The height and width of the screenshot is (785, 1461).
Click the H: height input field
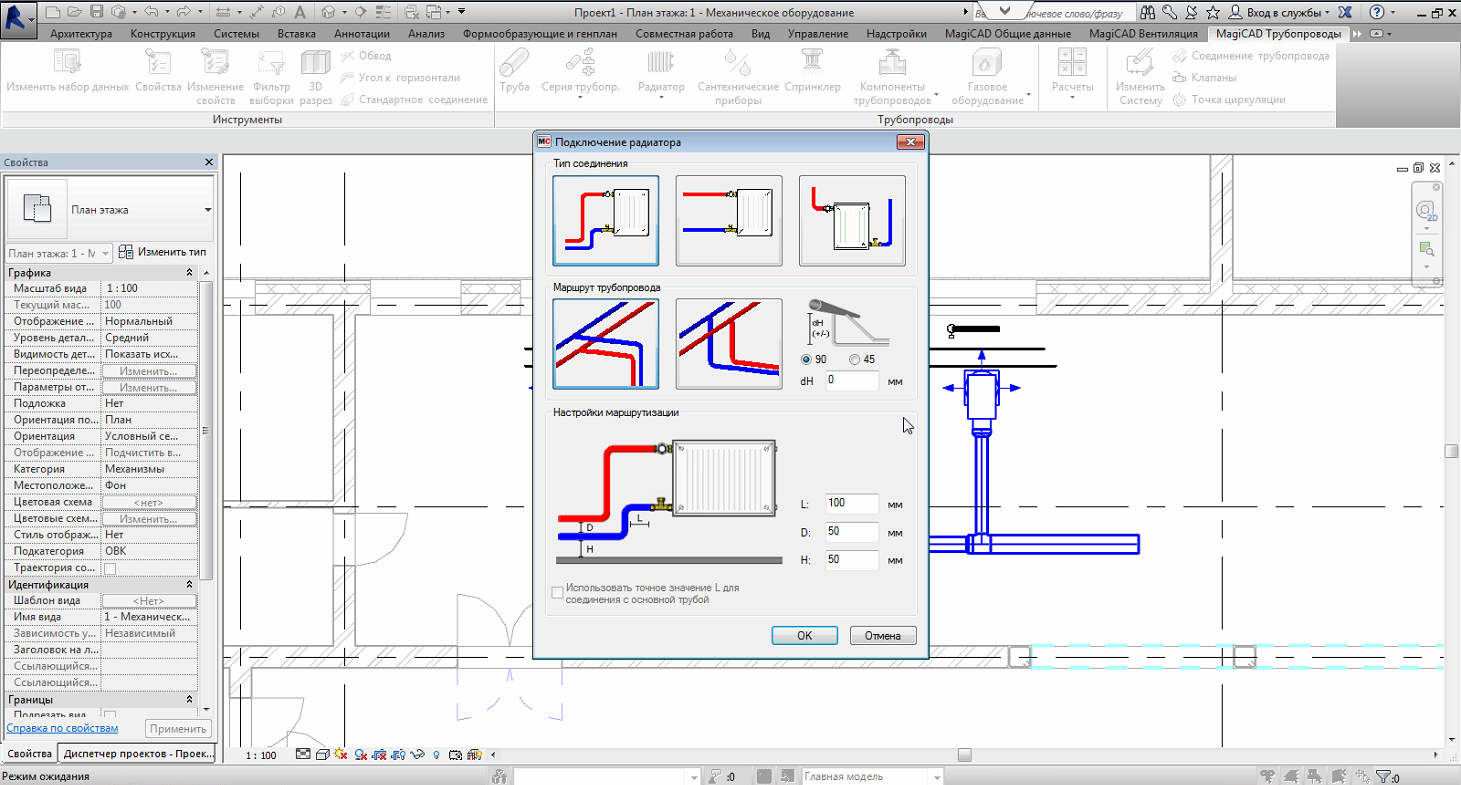[x=852, y=560]
